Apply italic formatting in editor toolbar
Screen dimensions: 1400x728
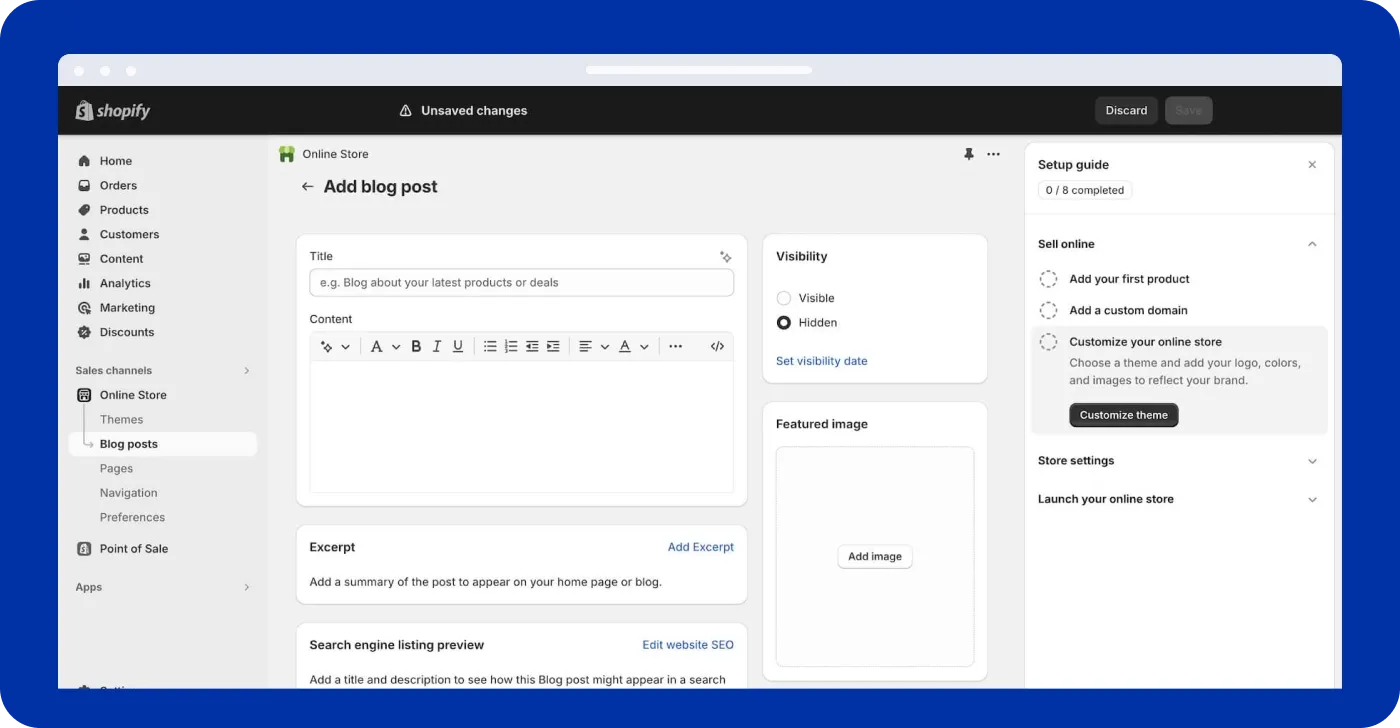pos(437,346)
